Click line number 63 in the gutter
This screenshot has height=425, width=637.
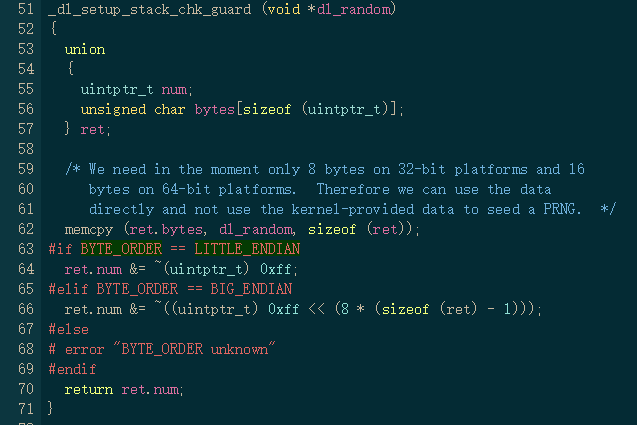[24, 249]
